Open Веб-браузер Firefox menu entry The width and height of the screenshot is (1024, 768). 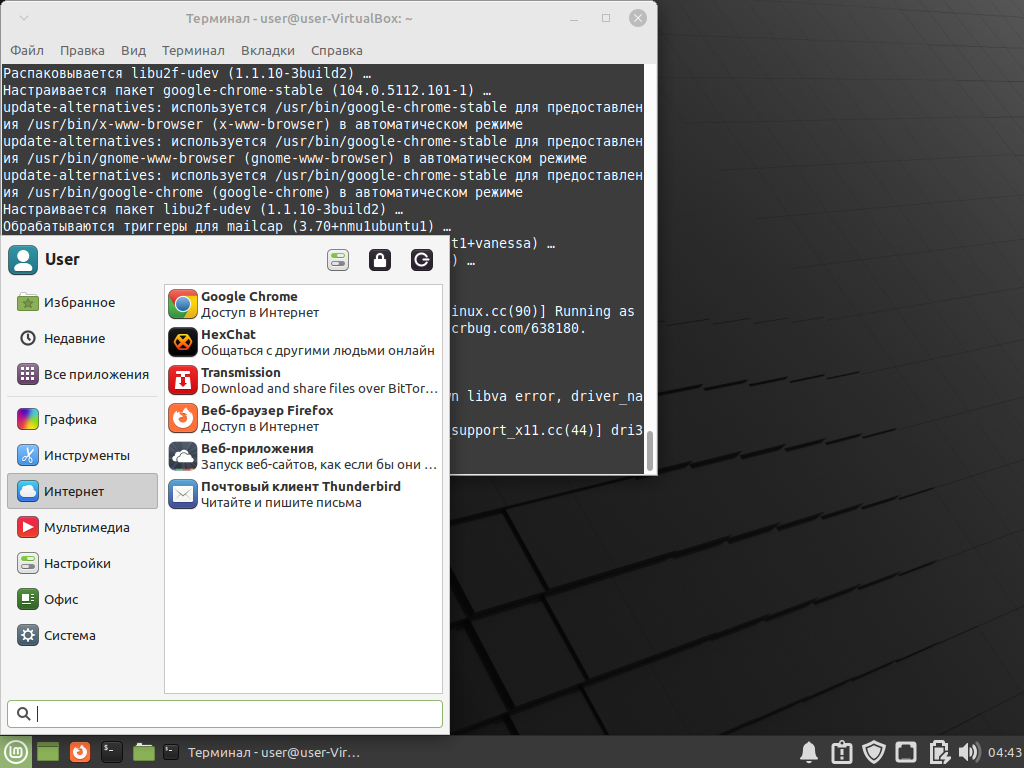(x=303, y=418)
